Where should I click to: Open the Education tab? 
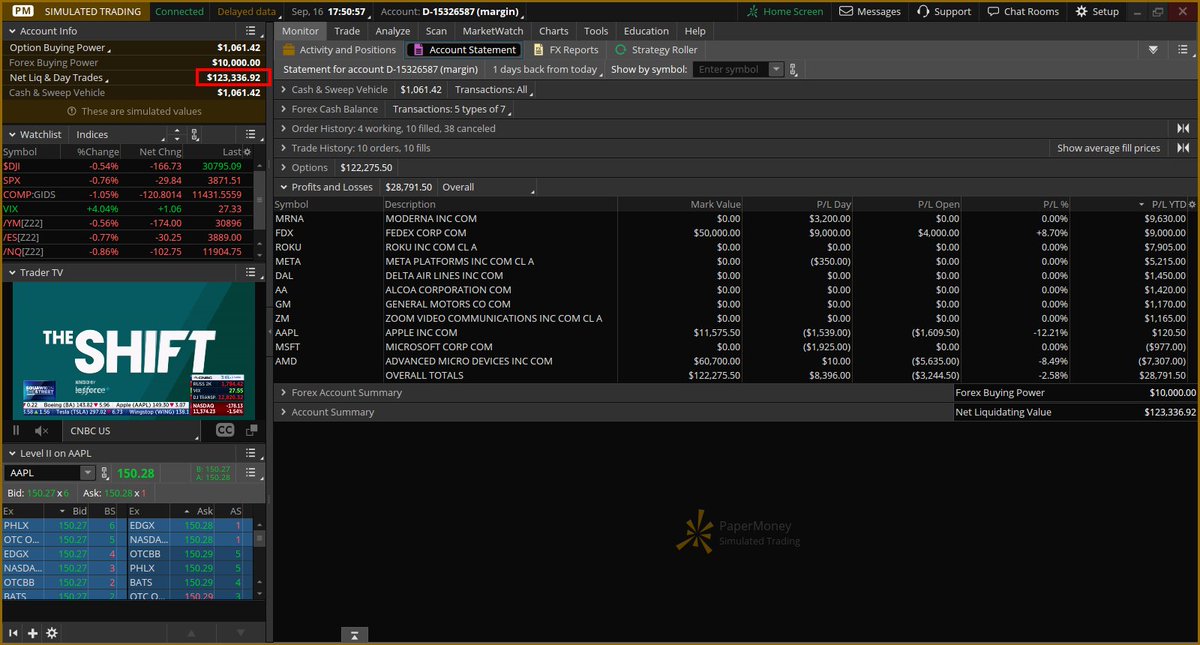(646, 31)
